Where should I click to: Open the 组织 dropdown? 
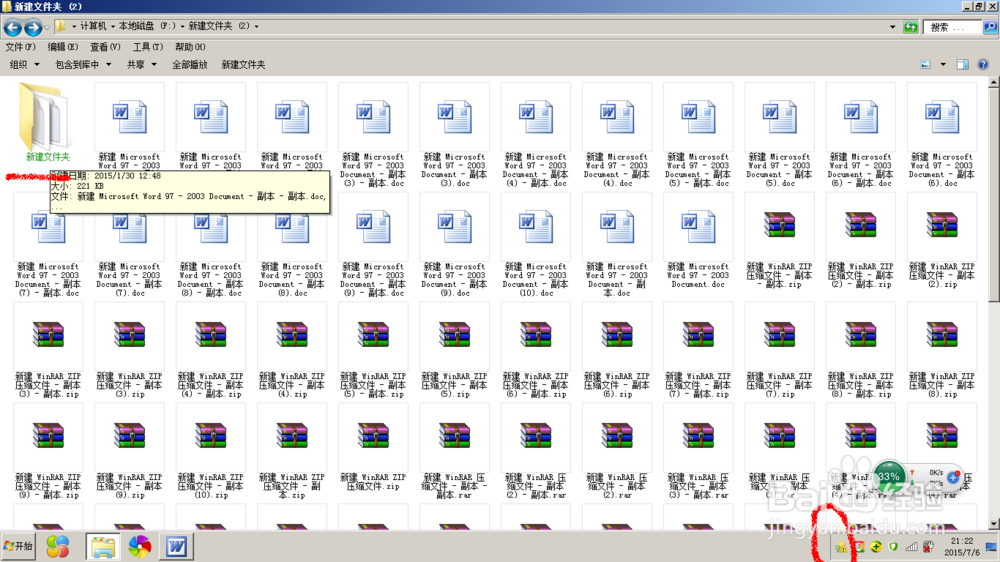coord(24,64)
